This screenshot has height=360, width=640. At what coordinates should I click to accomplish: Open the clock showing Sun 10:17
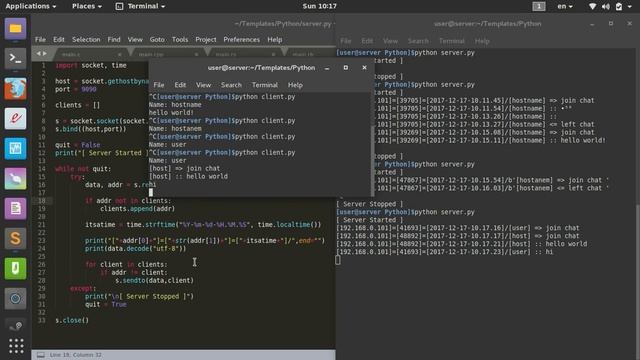coord(320,6)
